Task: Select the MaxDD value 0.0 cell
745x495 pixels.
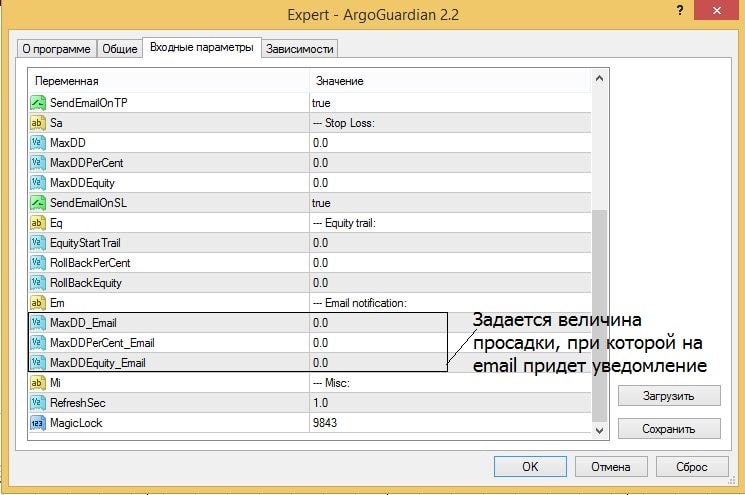Action: click(450, 143)
